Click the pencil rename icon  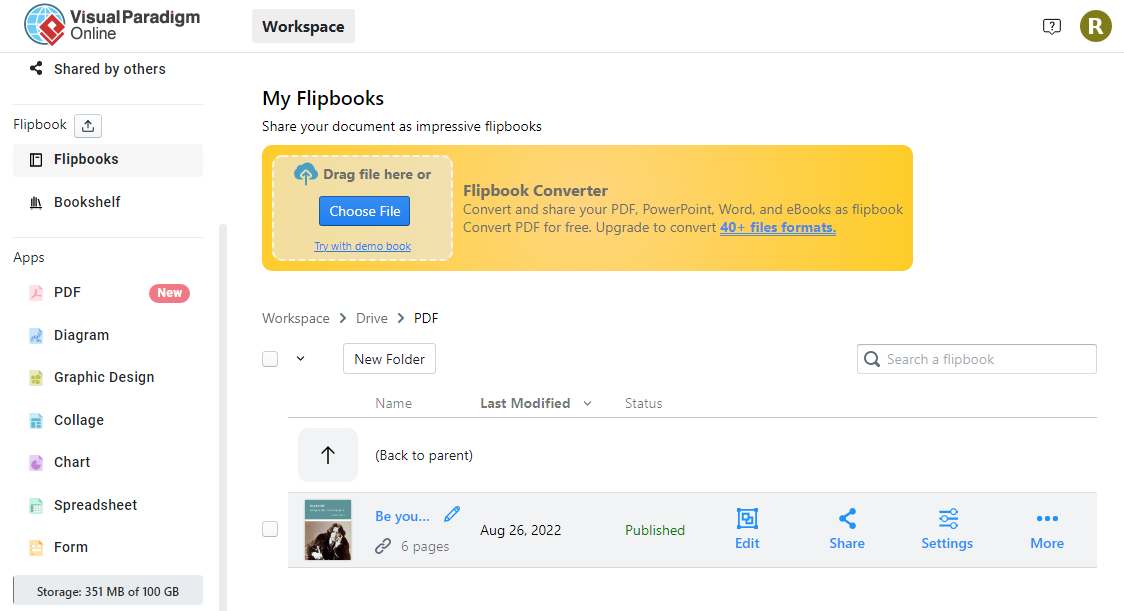pos(452,514)
